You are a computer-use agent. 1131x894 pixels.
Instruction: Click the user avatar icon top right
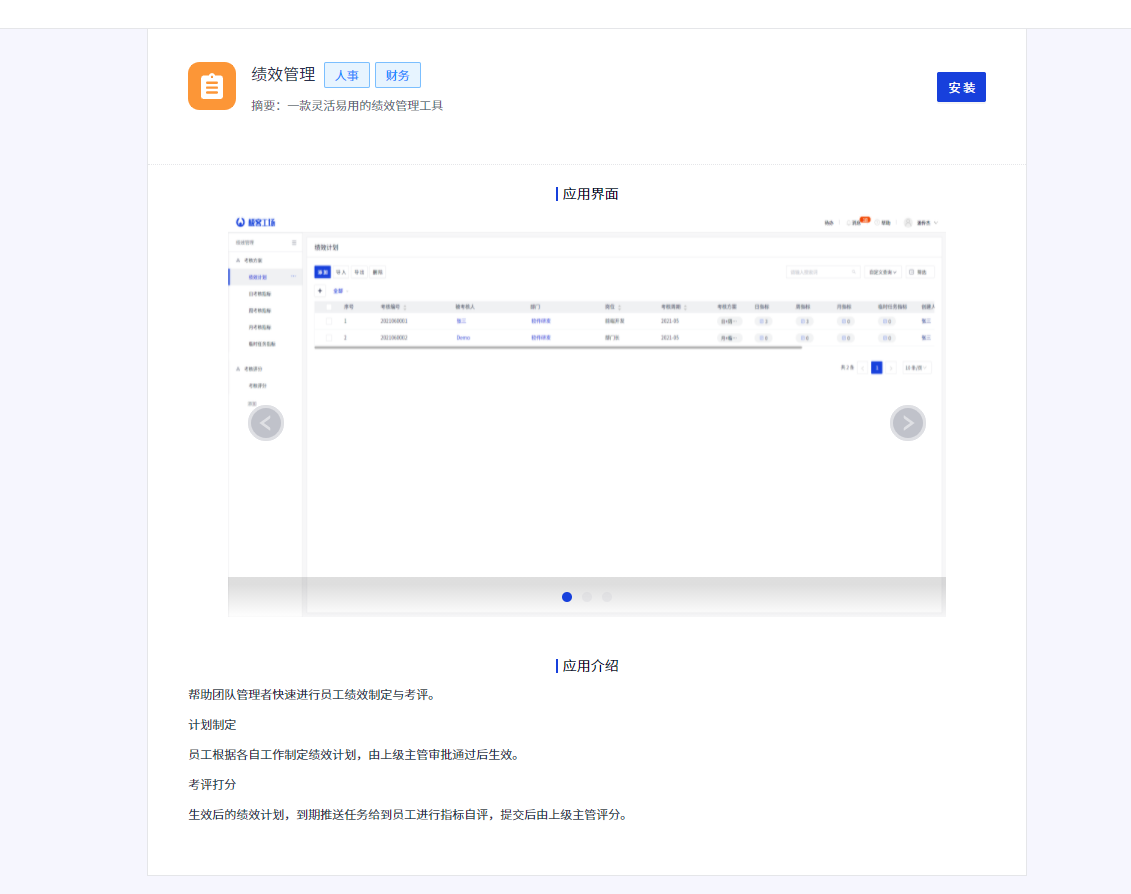tap(908, 222)
